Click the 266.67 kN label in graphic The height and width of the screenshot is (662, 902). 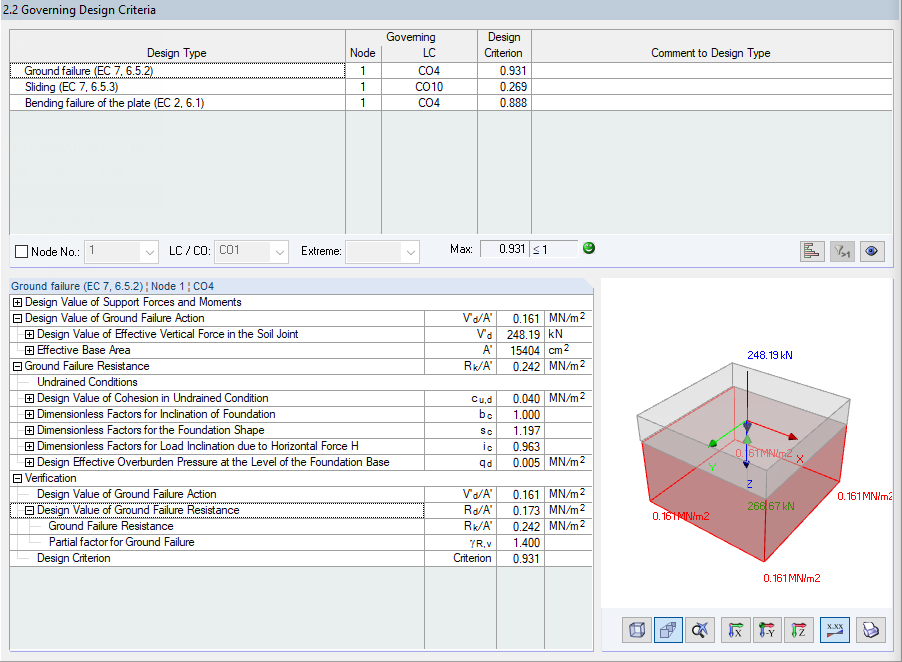771,506
